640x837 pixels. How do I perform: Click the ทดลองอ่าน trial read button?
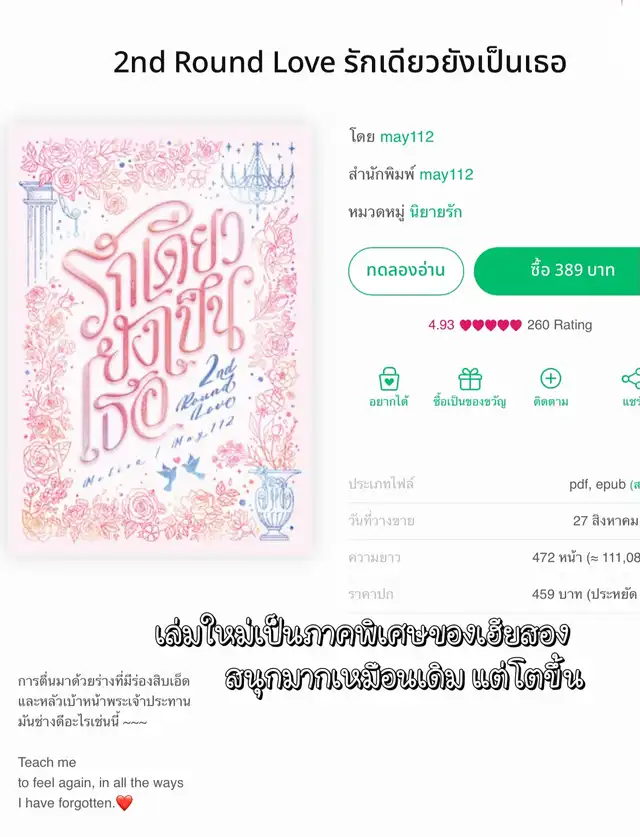406,271
